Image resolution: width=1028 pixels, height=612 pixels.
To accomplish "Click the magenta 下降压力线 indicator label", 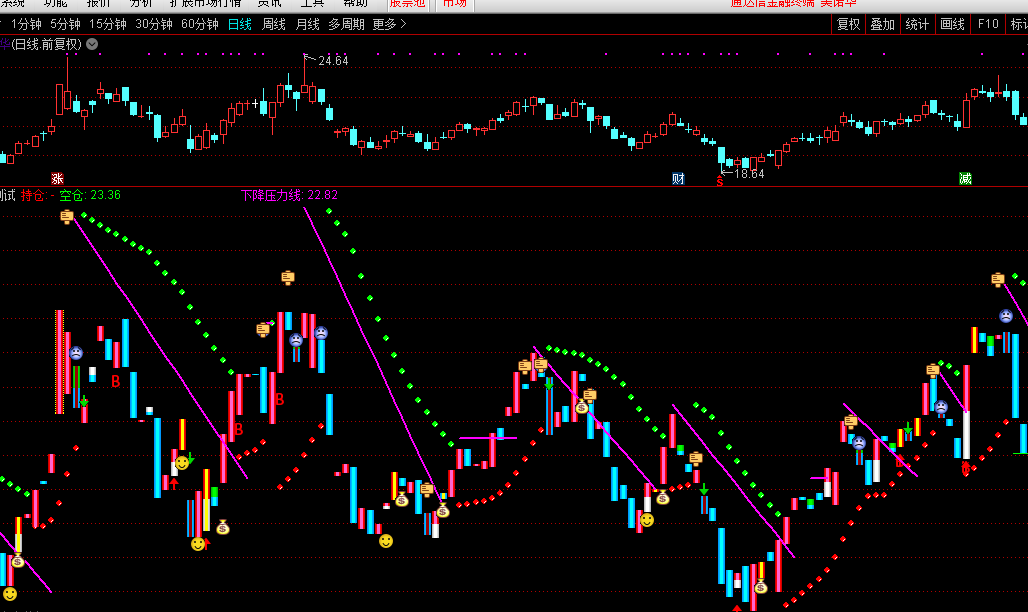I will [x=289, y=195].
